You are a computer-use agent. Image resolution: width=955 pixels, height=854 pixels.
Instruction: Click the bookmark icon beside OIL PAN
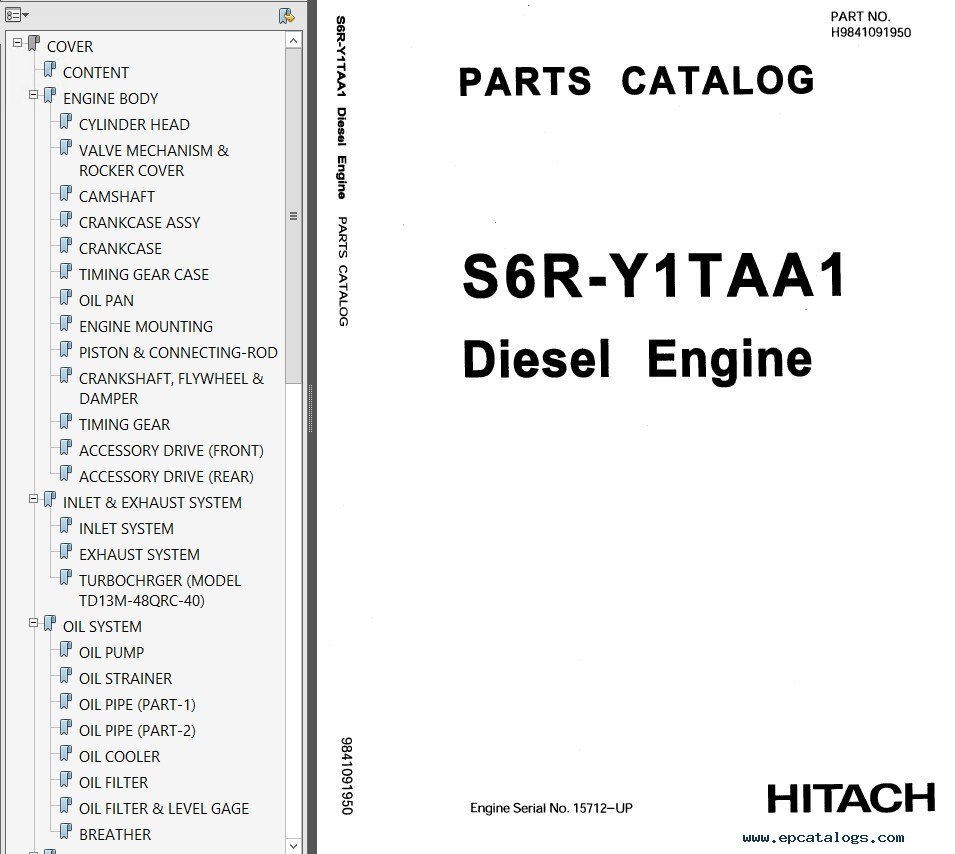click(66, 298)
